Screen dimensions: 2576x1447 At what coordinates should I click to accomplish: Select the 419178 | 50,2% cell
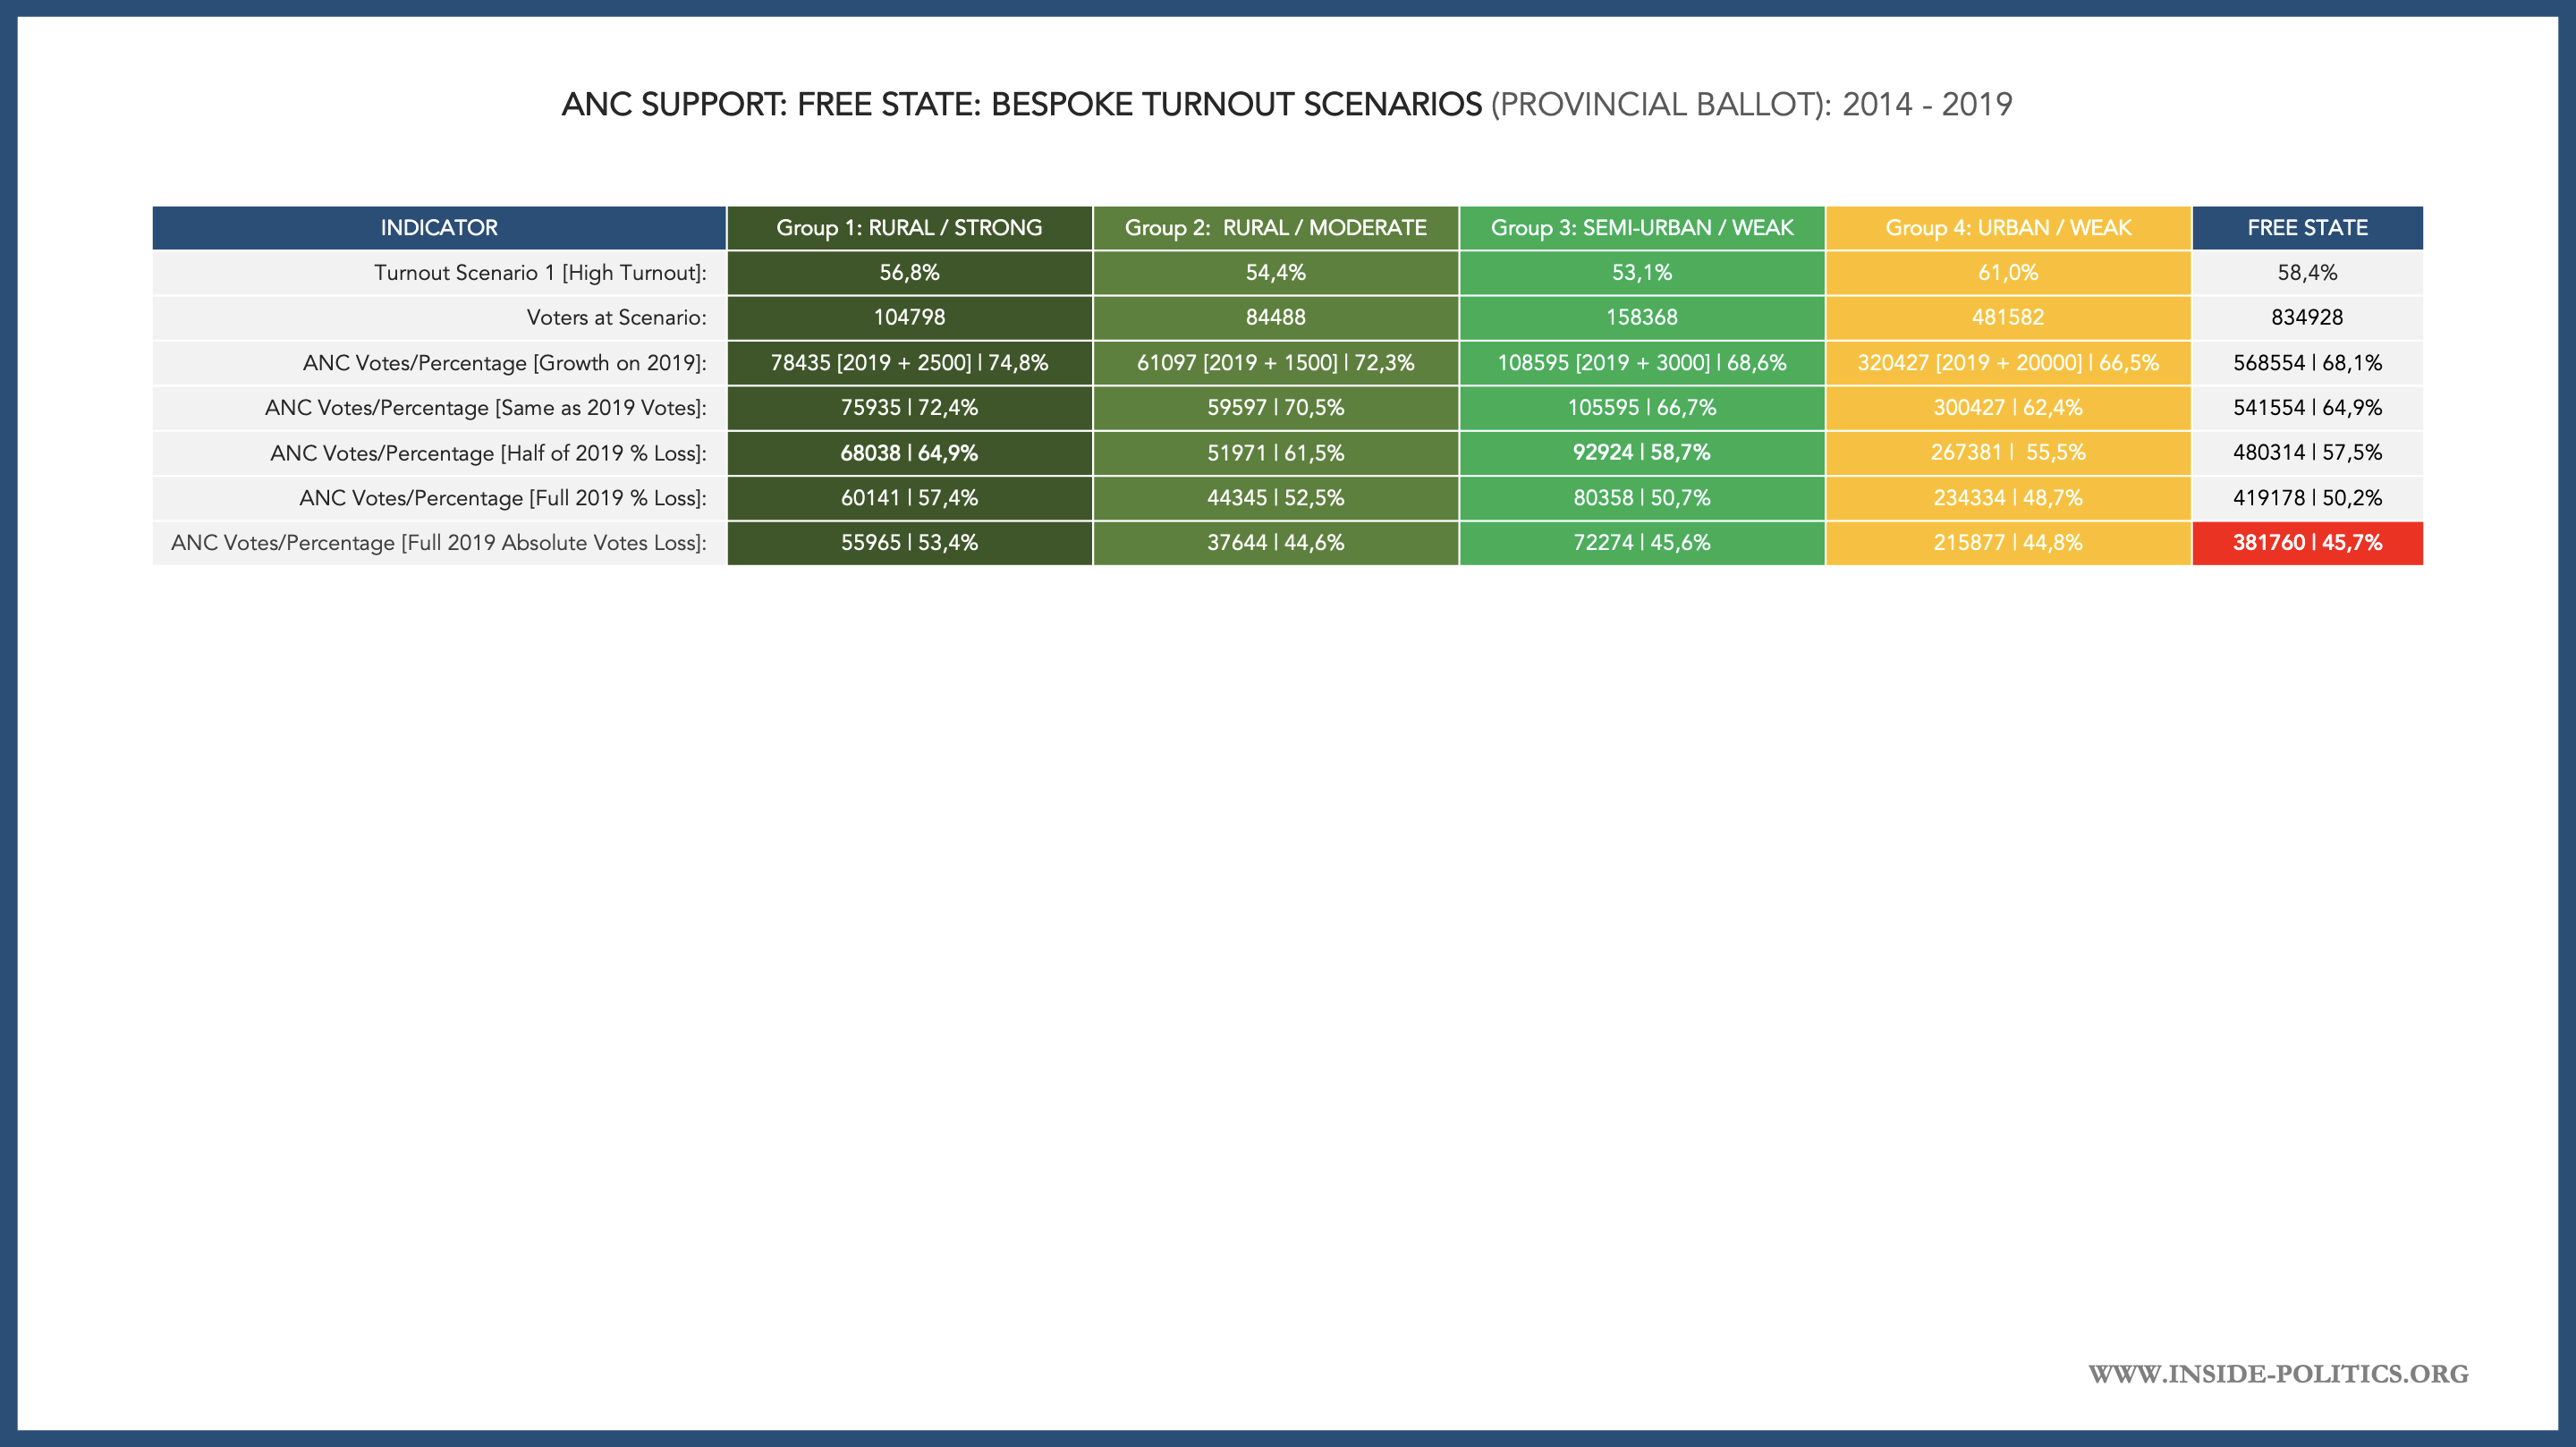coord(2307,498)
